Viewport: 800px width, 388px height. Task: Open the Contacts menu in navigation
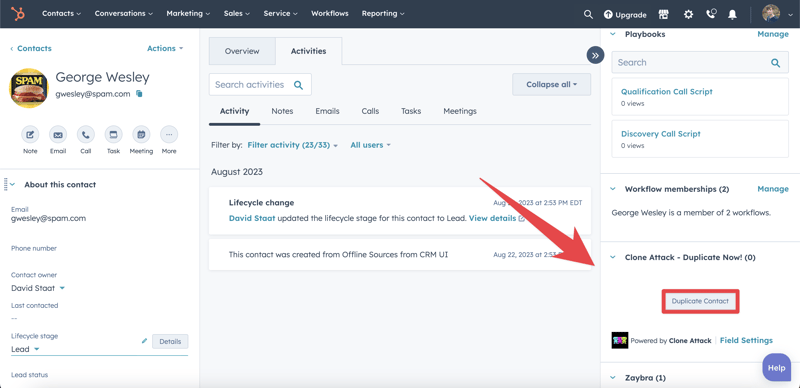coord(61,14)
